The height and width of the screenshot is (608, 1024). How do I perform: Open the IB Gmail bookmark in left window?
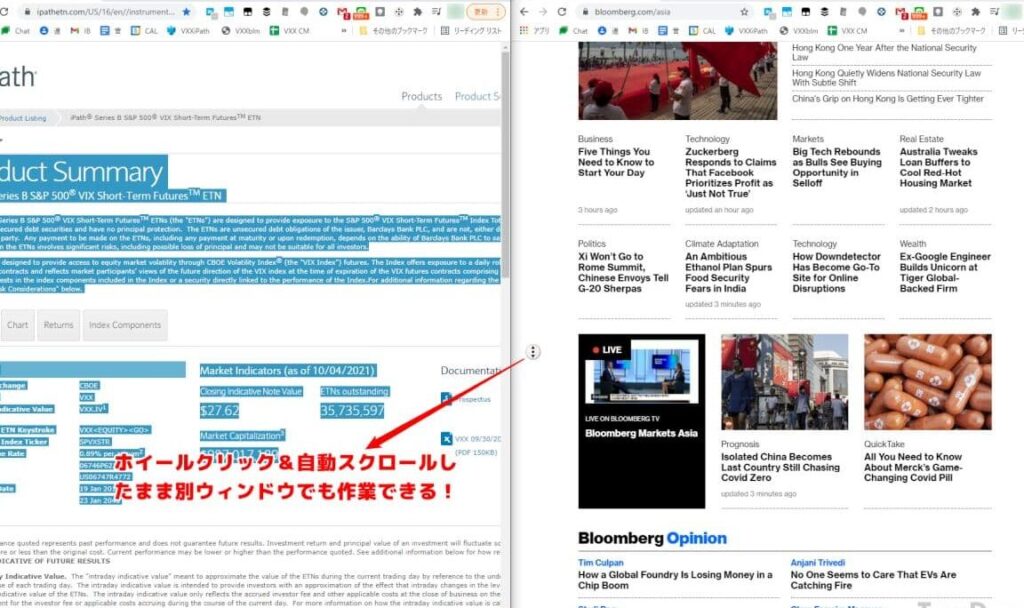[x=80, y=31]
